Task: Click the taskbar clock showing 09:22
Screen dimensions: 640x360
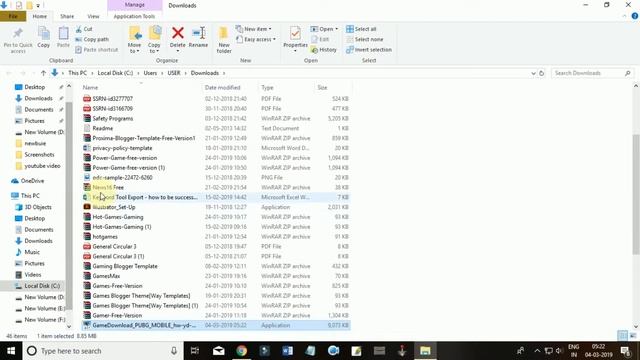Action: (x=598, y=351)
